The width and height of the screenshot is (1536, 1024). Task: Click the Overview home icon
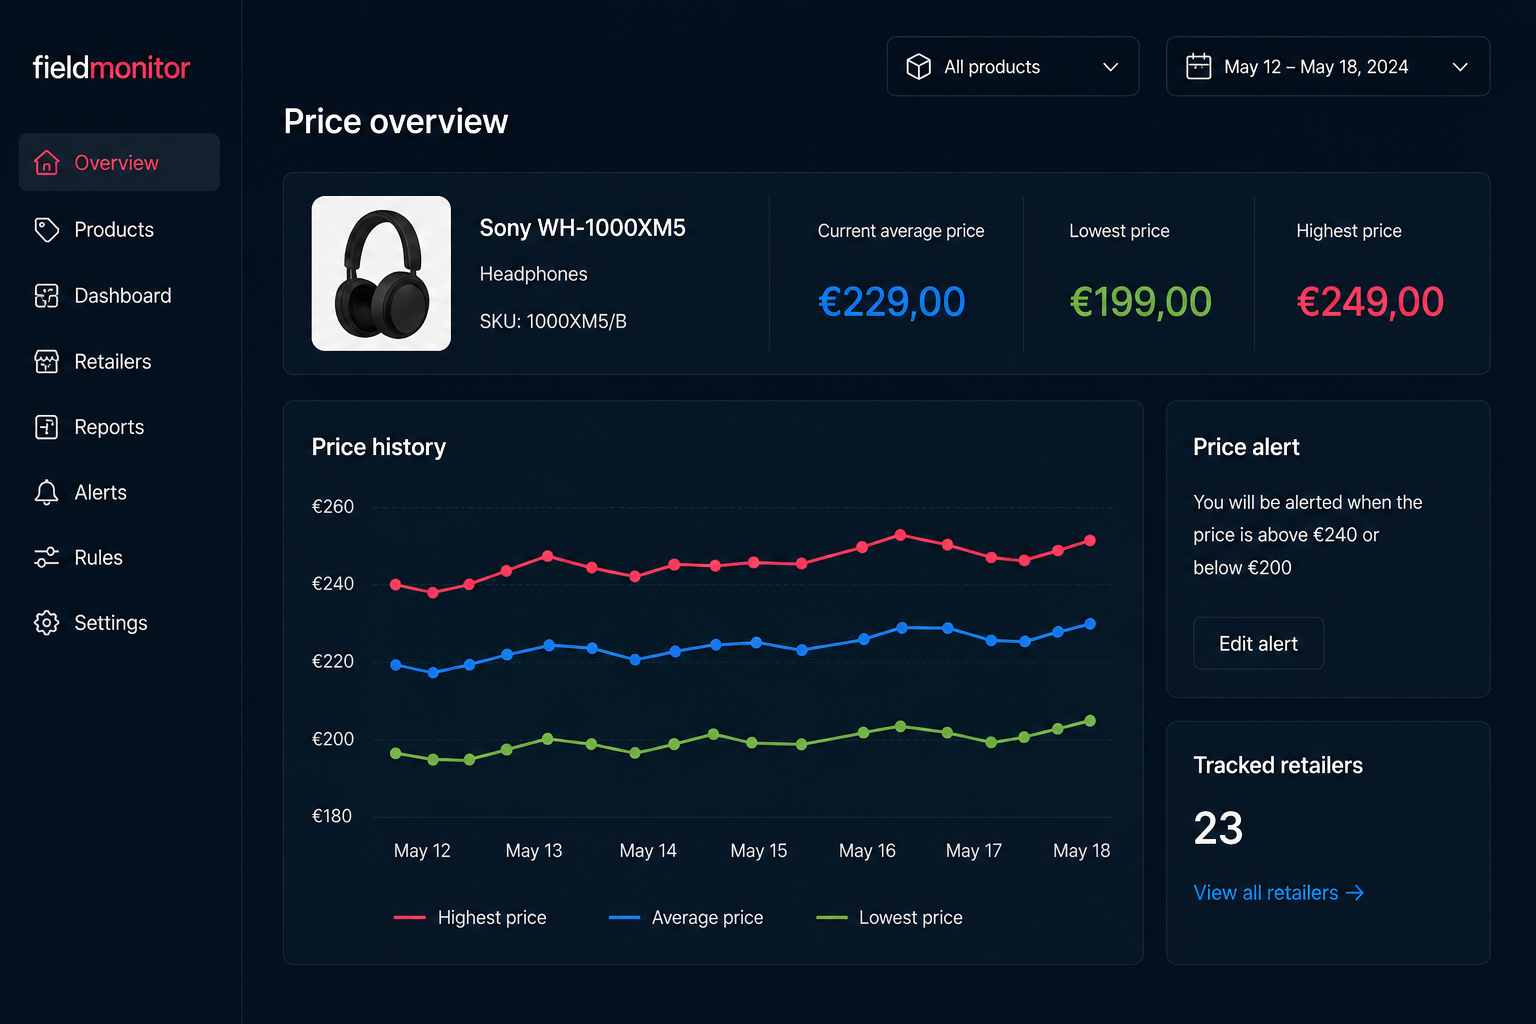tap(46, 162)
